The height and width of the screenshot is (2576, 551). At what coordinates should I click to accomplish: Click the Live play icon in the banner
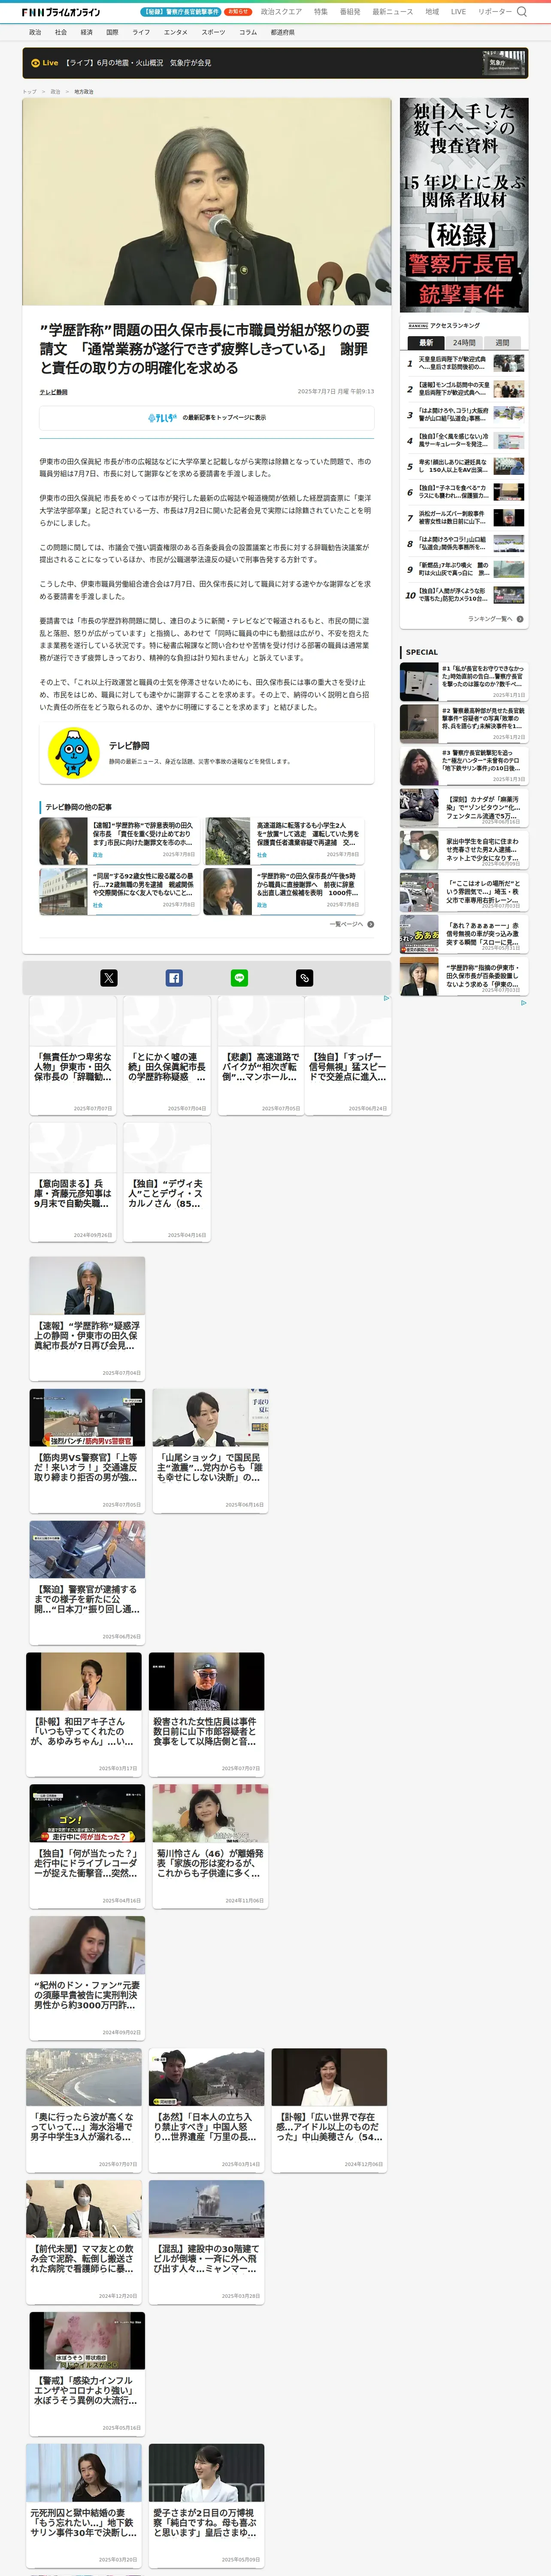[35, 63]
